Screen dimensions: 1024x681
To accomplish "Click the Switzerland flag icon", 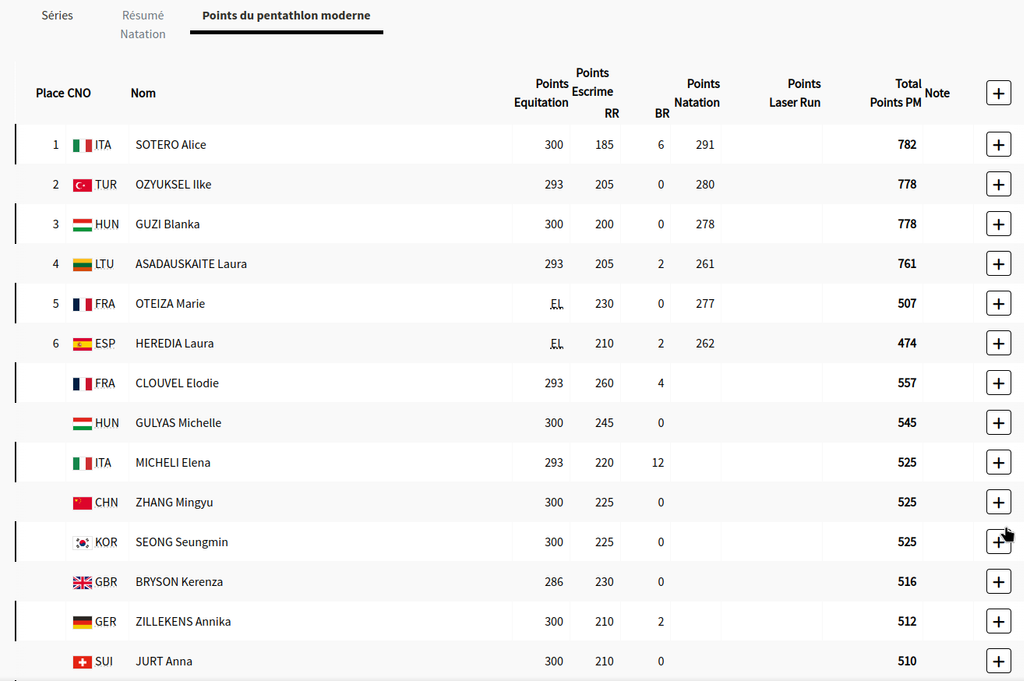I will pyautogui.click(x=82, y=662).
